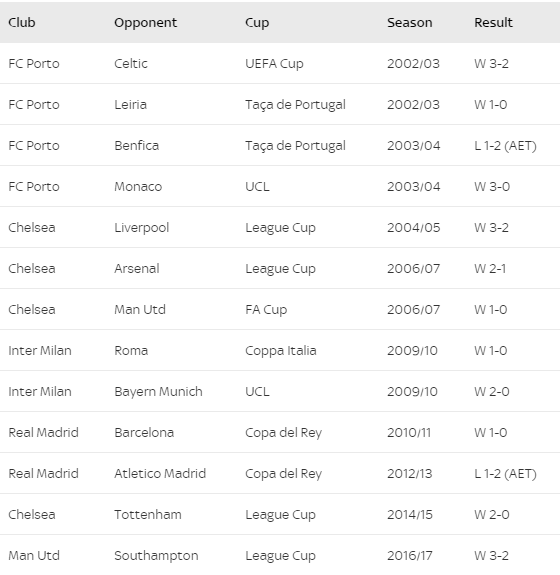Screen dimensions: 560x575
Task: Click the Result column header
Action: [493, 23]
